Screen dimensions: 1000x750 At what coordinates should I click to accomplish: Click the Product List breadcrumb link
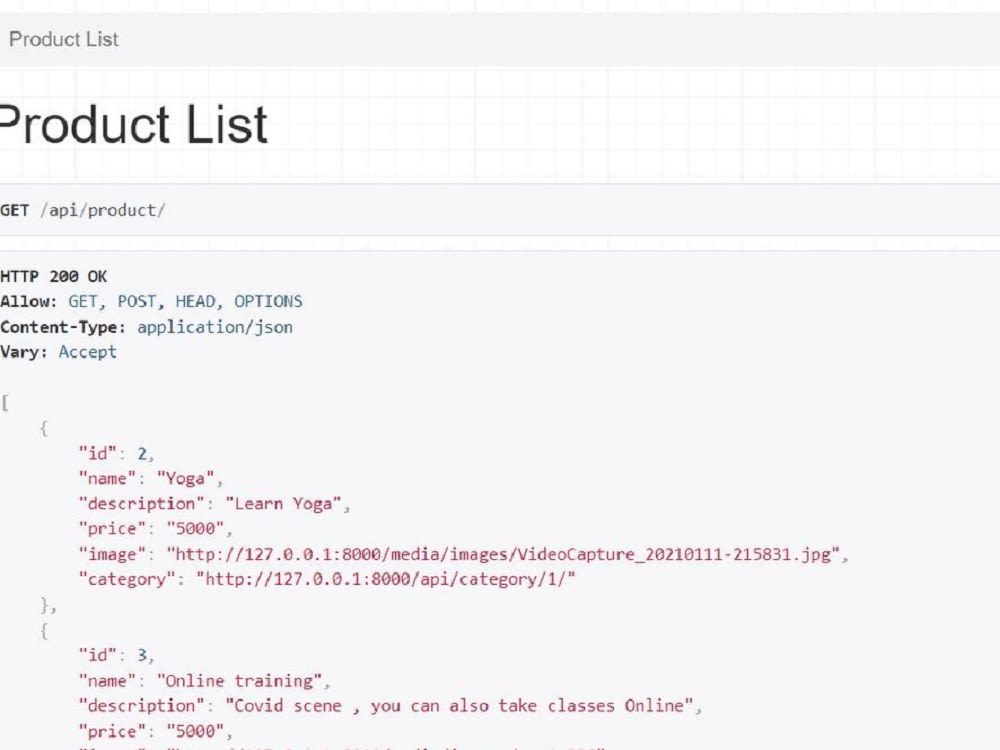pos(62,40)
